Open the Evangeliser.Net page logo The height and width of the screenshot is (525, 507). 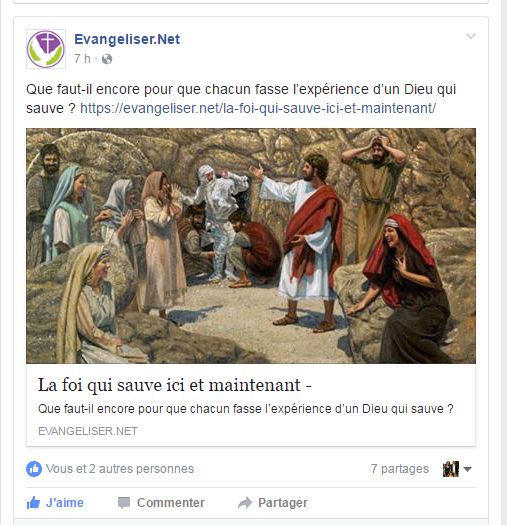46,49
